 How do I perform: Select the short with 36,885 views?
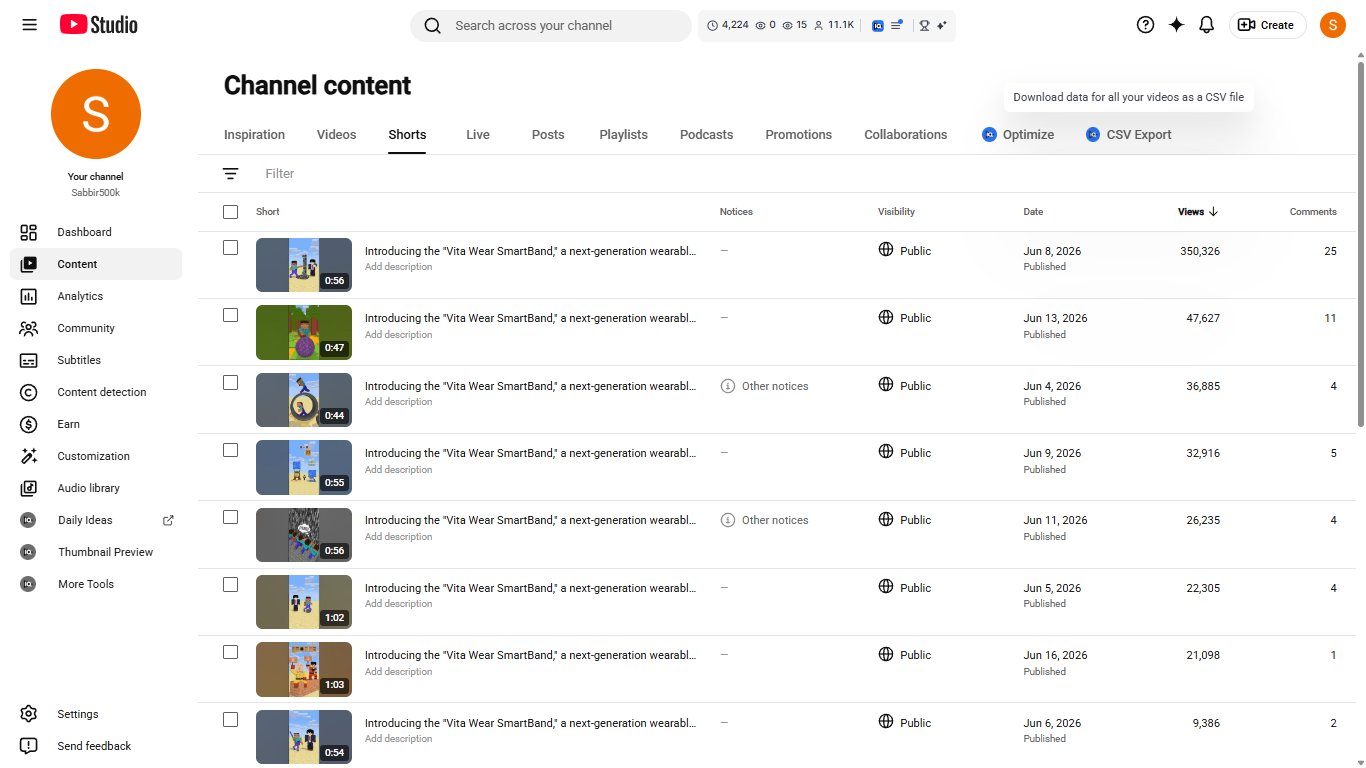click(x=231, y=383)
